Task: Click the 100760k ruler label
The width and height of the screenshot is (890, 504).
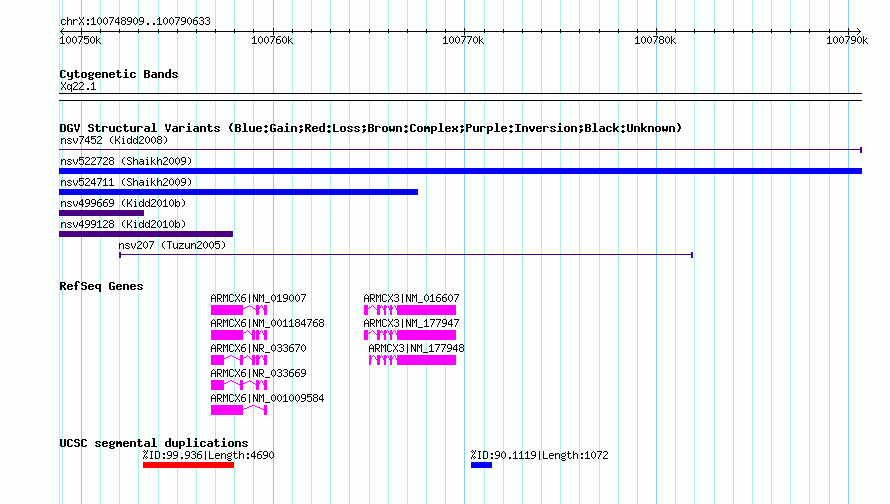Action: click(272, 40)
